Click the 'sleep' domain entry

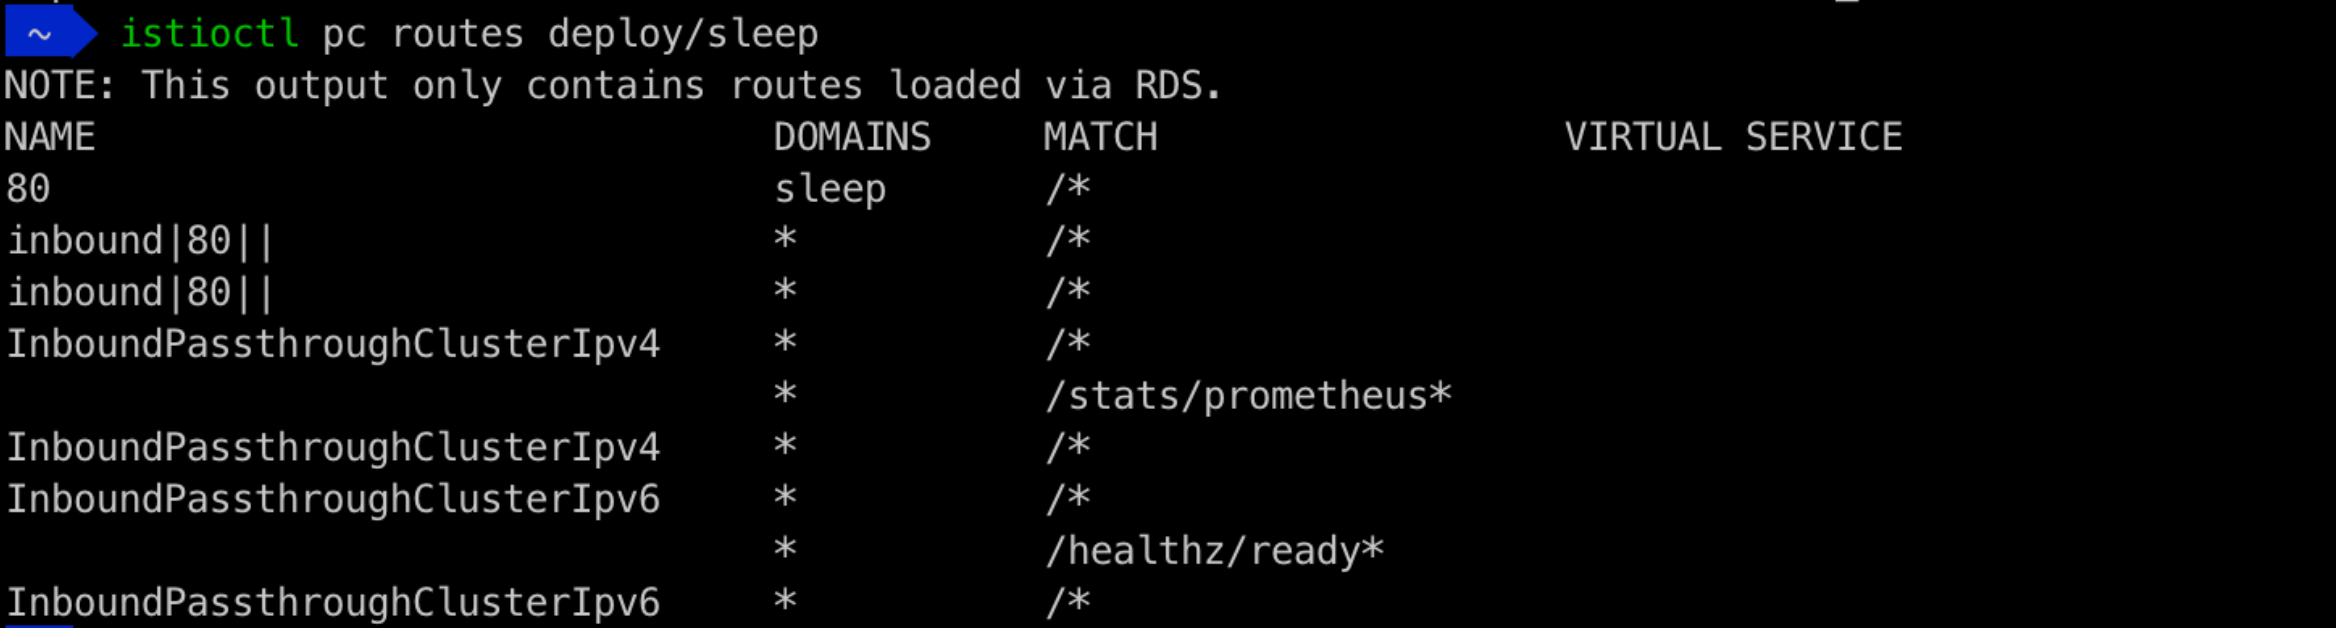click(830, 189)
